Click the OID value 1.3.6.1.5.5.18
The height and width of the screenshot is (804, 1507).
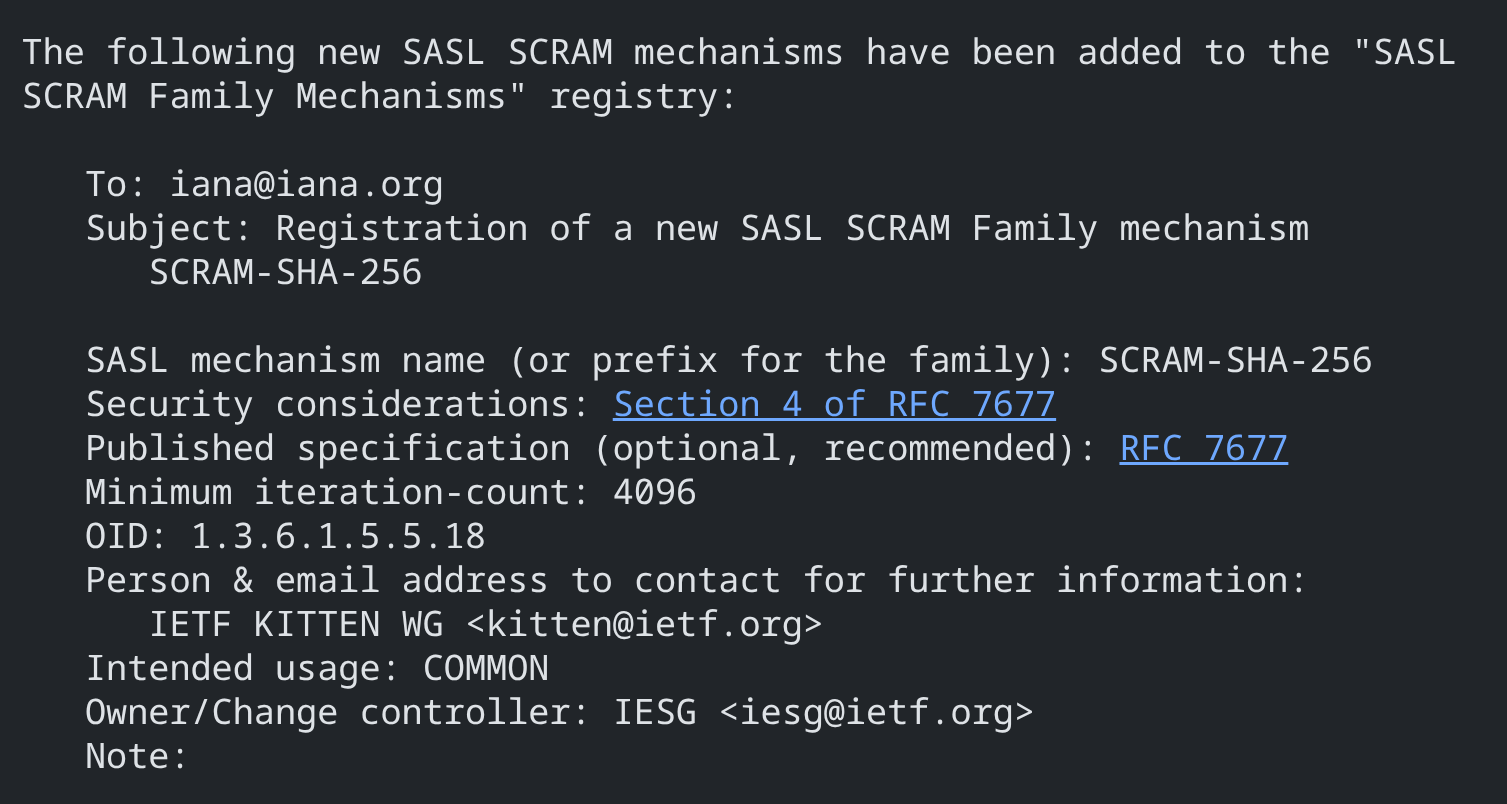click(338, 536)
